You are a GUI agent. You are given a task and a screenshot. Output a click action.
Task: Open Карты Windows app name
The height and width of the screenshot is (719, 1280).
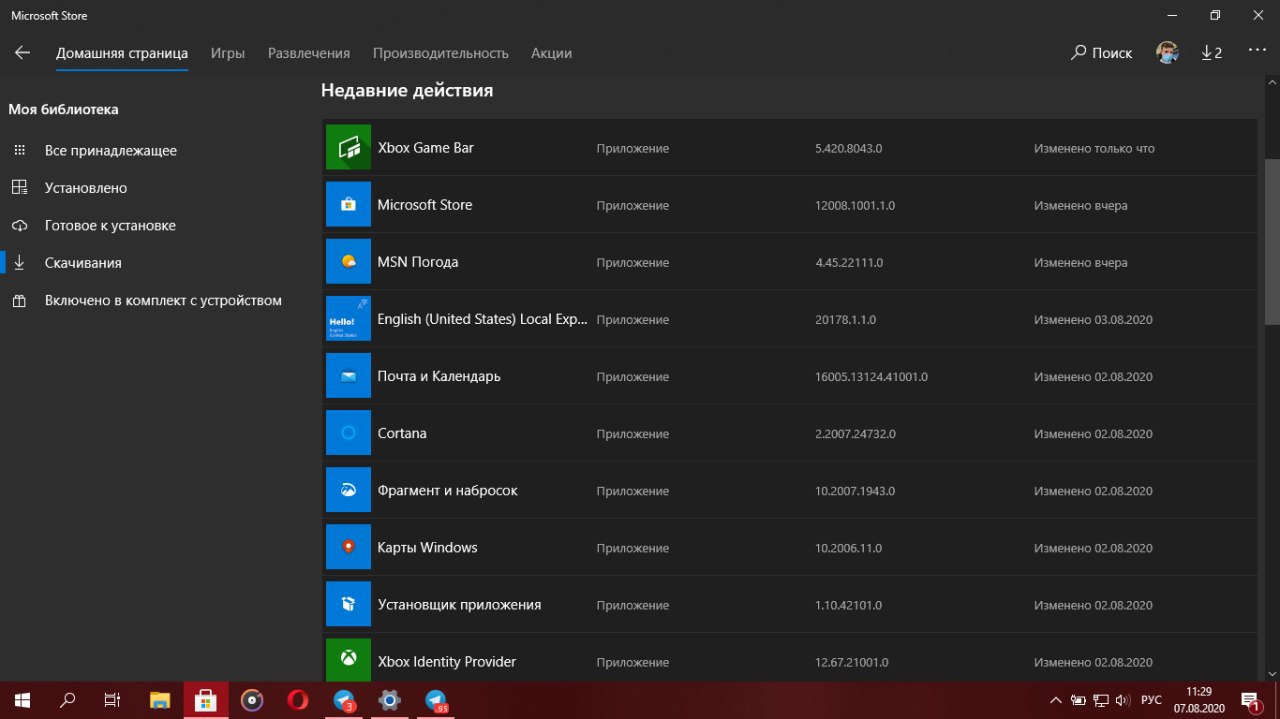point(427,547)
